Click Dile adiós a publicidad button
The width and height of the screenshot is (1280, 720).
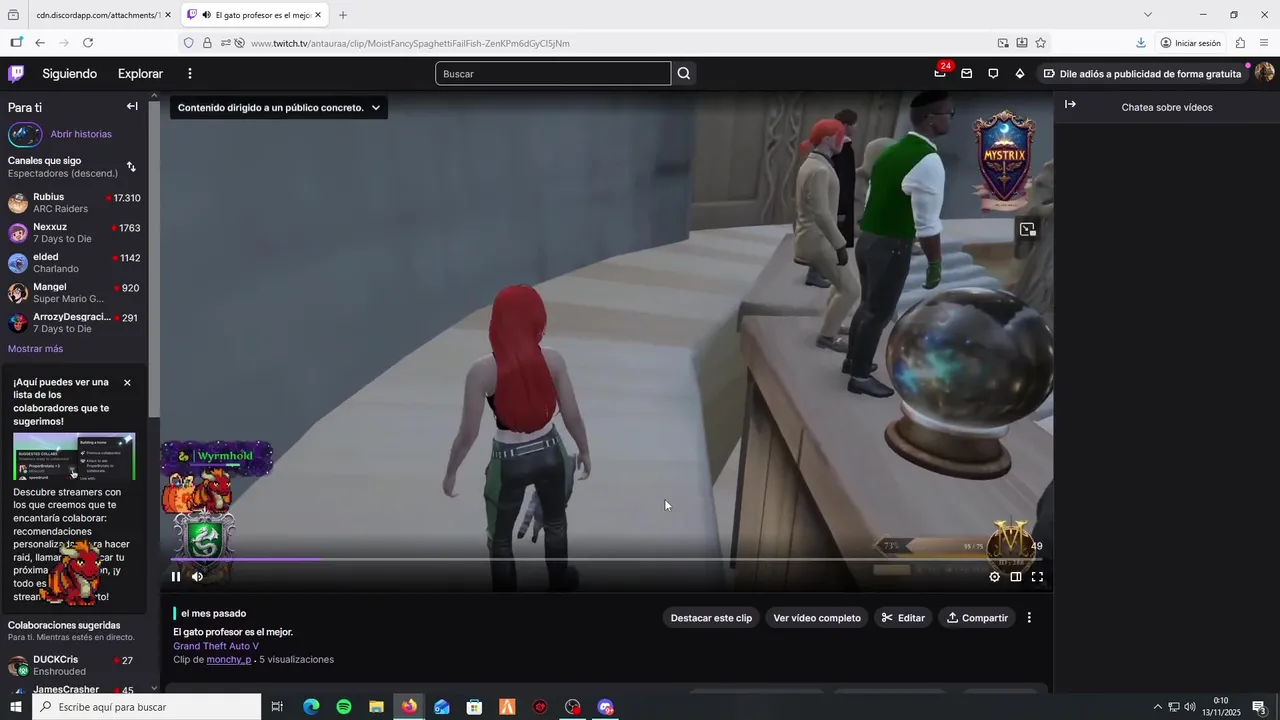pos(1142,74)
